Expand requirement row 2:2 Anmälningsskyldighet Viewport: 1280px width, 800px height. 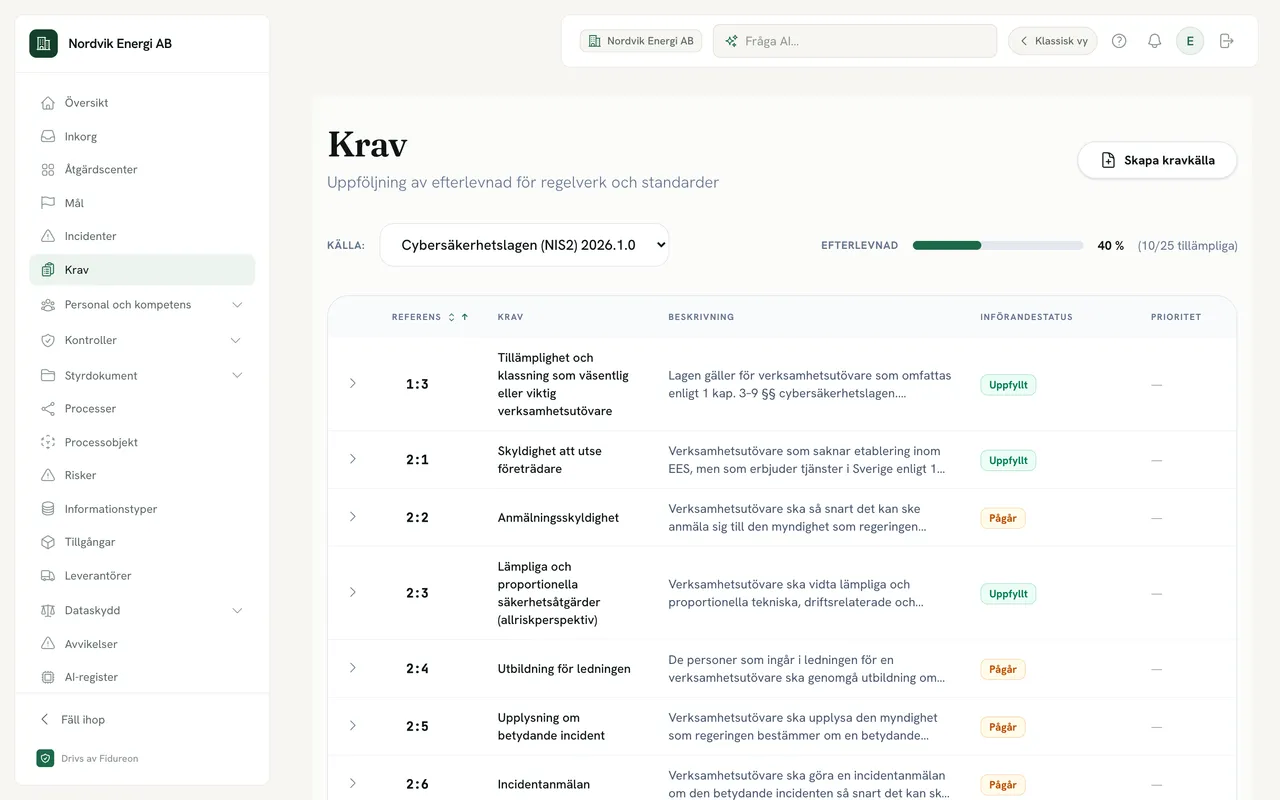[x=353, y=517]
